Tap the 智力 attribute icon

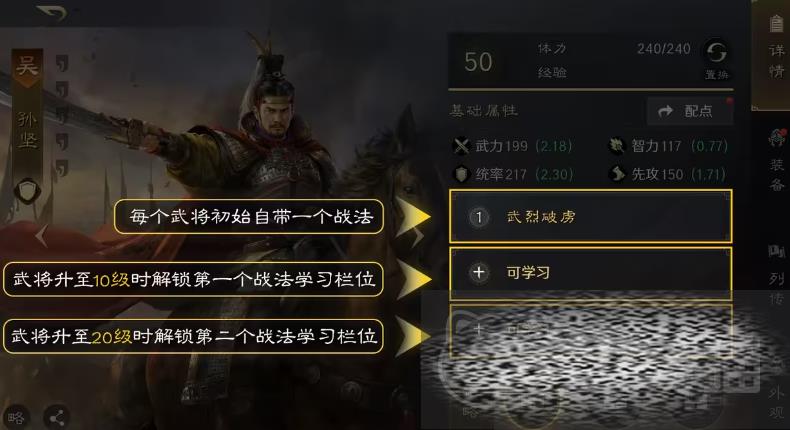coord(617,146)
